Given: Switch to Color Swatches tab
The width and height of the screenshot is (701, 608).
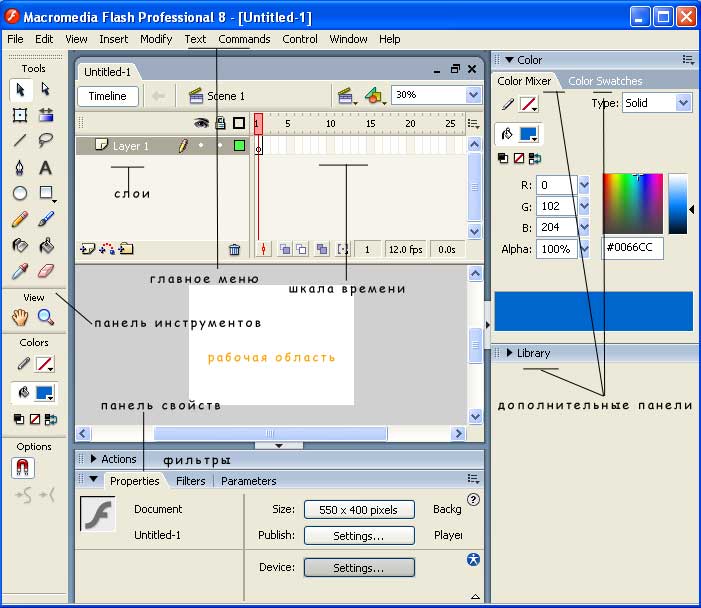Looking at the screenshot, I should [x=605, y=81].
